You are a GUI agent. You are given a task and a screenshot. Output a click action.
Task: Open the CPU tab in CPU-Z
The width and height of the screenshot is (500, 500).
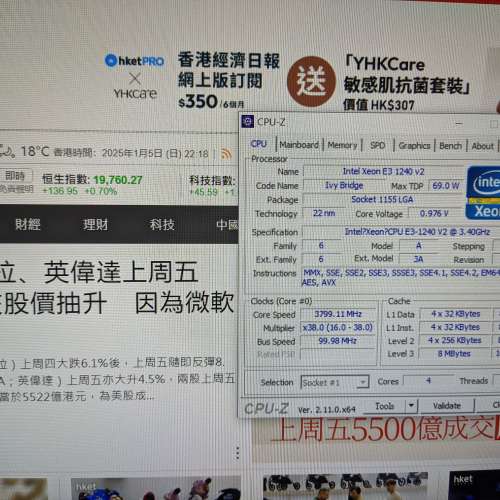click(x=259, y=144)
